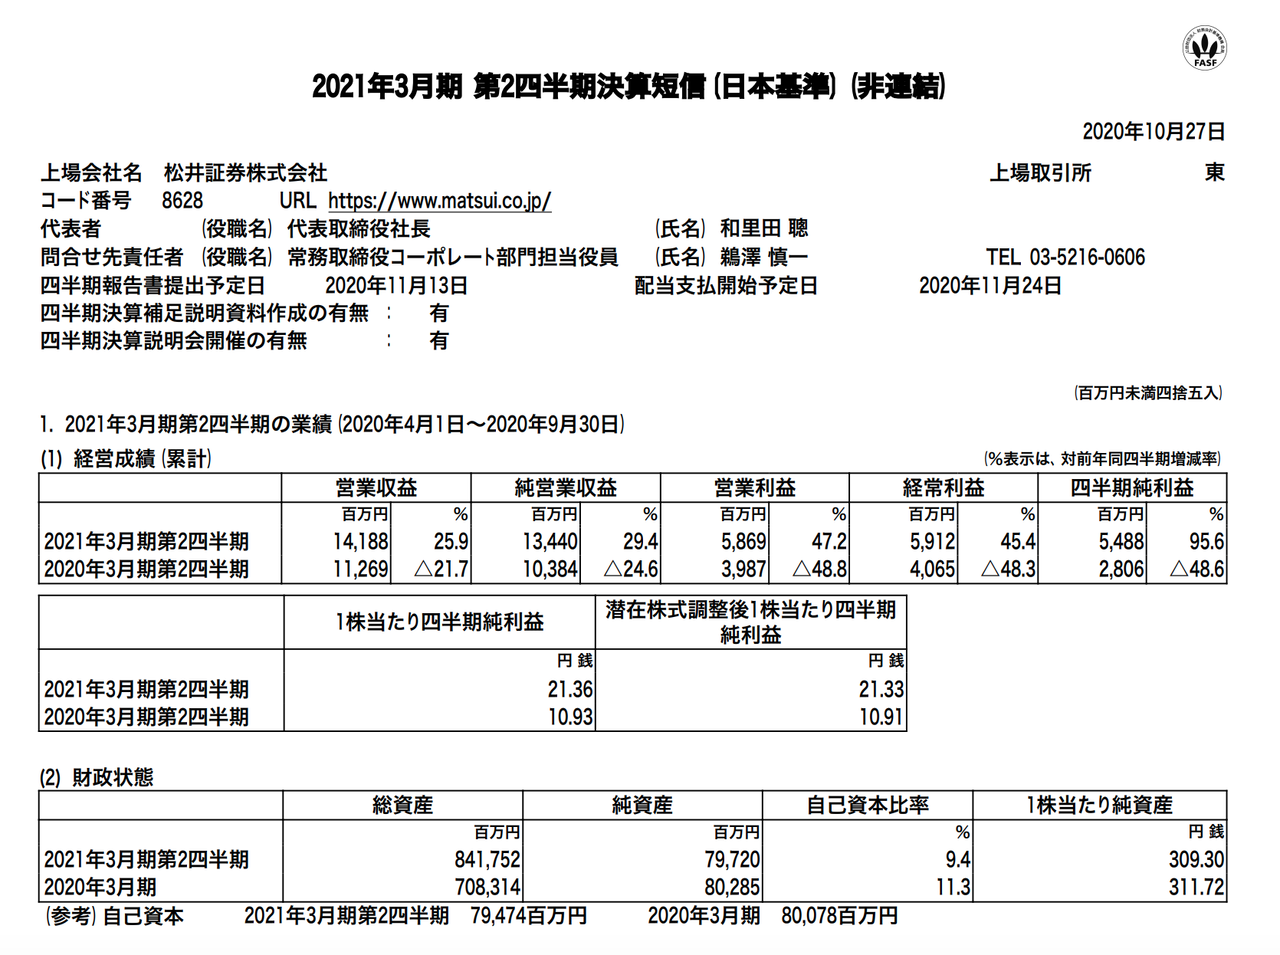Click contact person name 鵜澤 慎一
The height and width of the screenshot is (955, 1280).
coord(764,257)
